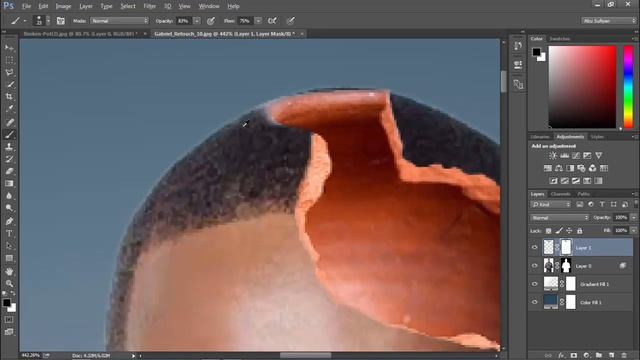Open brush Opacity slider dropdown
This screenshot has width=640, height=360.
click(197, 20)
